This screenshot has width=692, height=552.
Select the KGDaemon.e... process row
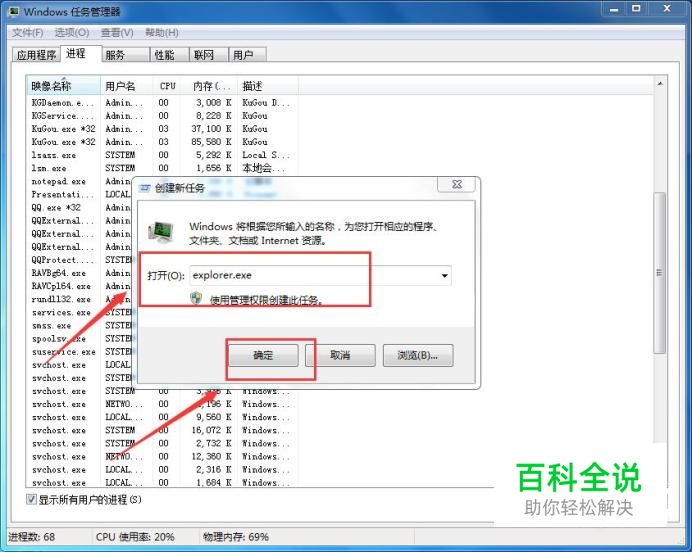click(161, 103)
